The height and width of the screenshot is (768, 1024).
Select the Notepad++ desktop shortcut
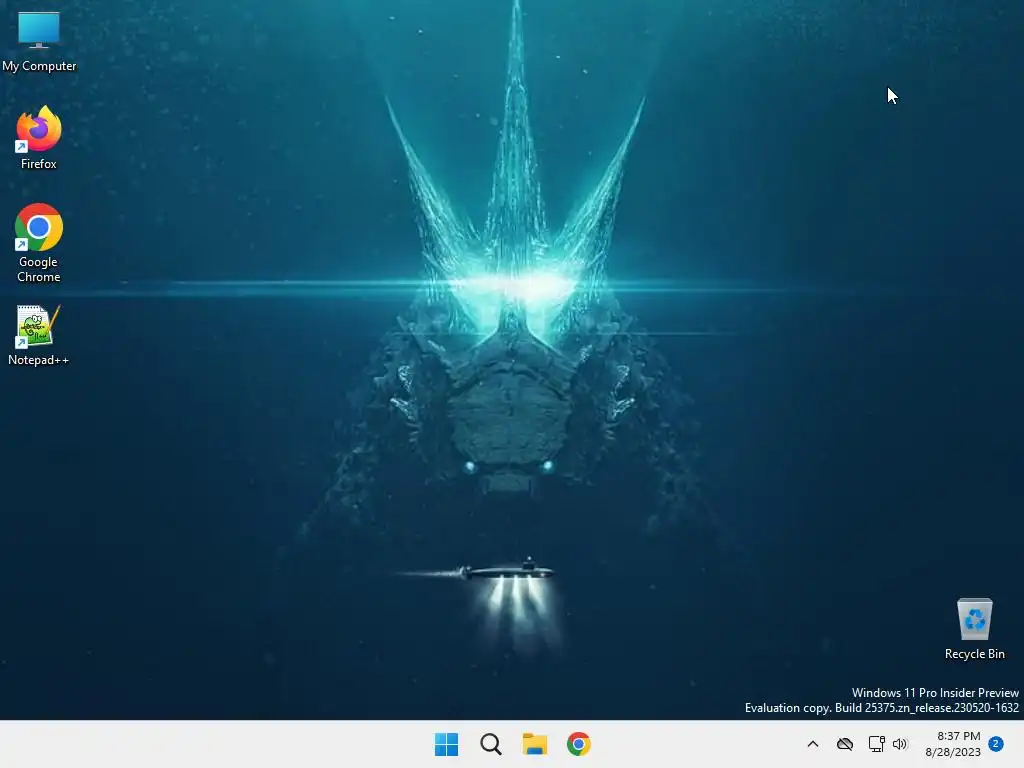[x=39, y=335]
